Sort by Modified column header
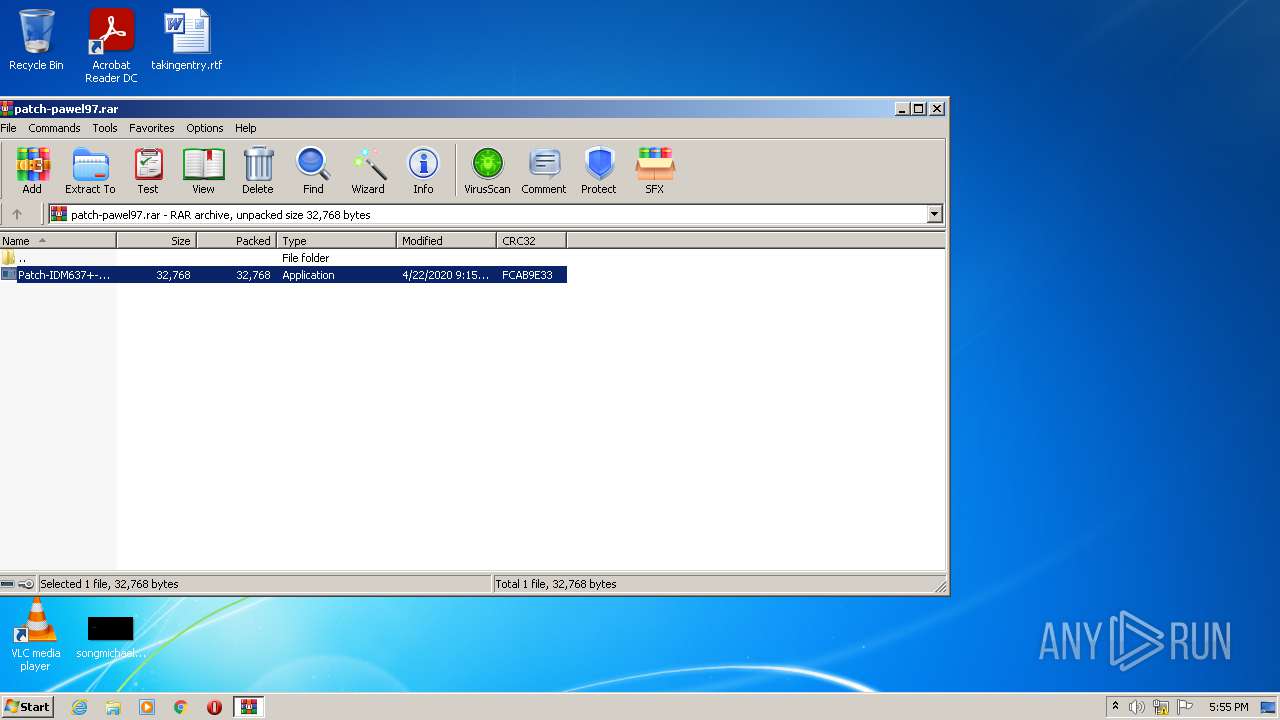 click(447, 241)
